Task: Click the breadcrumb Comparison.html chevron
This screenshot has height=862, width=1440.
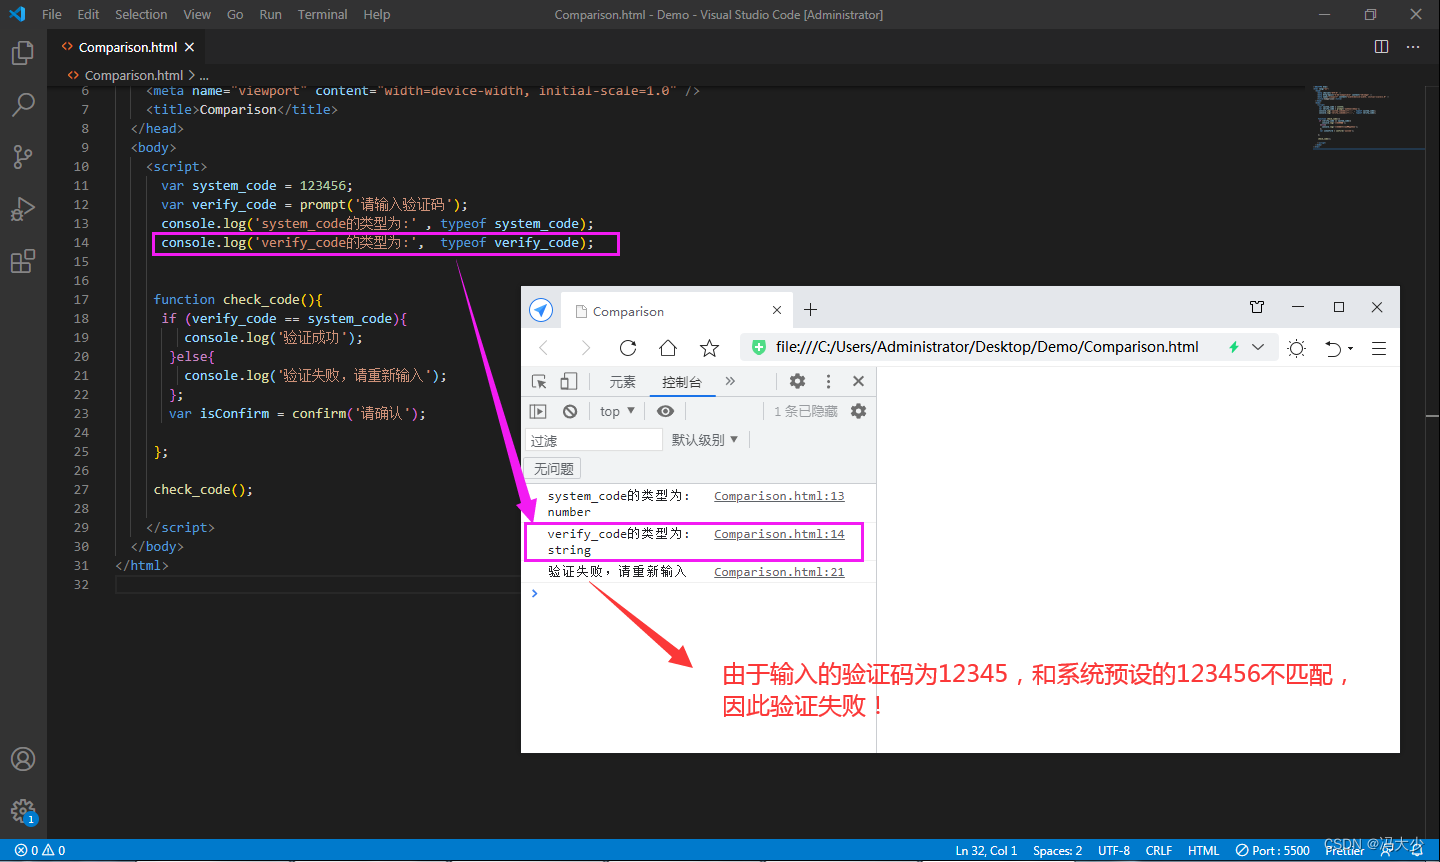Action: 191,75
